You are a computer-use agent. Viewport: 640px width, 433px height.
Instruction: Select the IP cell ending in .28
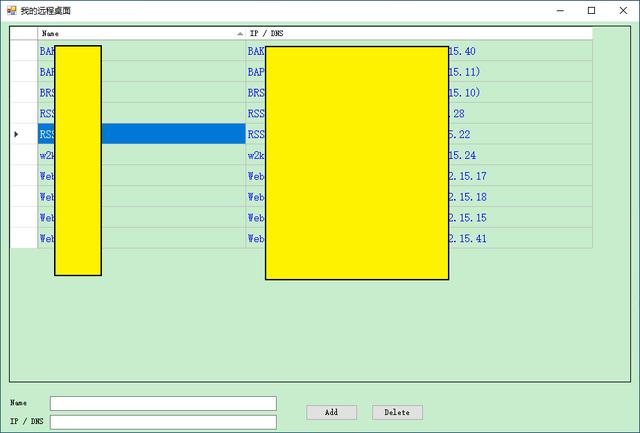click(x=419, y=113)
